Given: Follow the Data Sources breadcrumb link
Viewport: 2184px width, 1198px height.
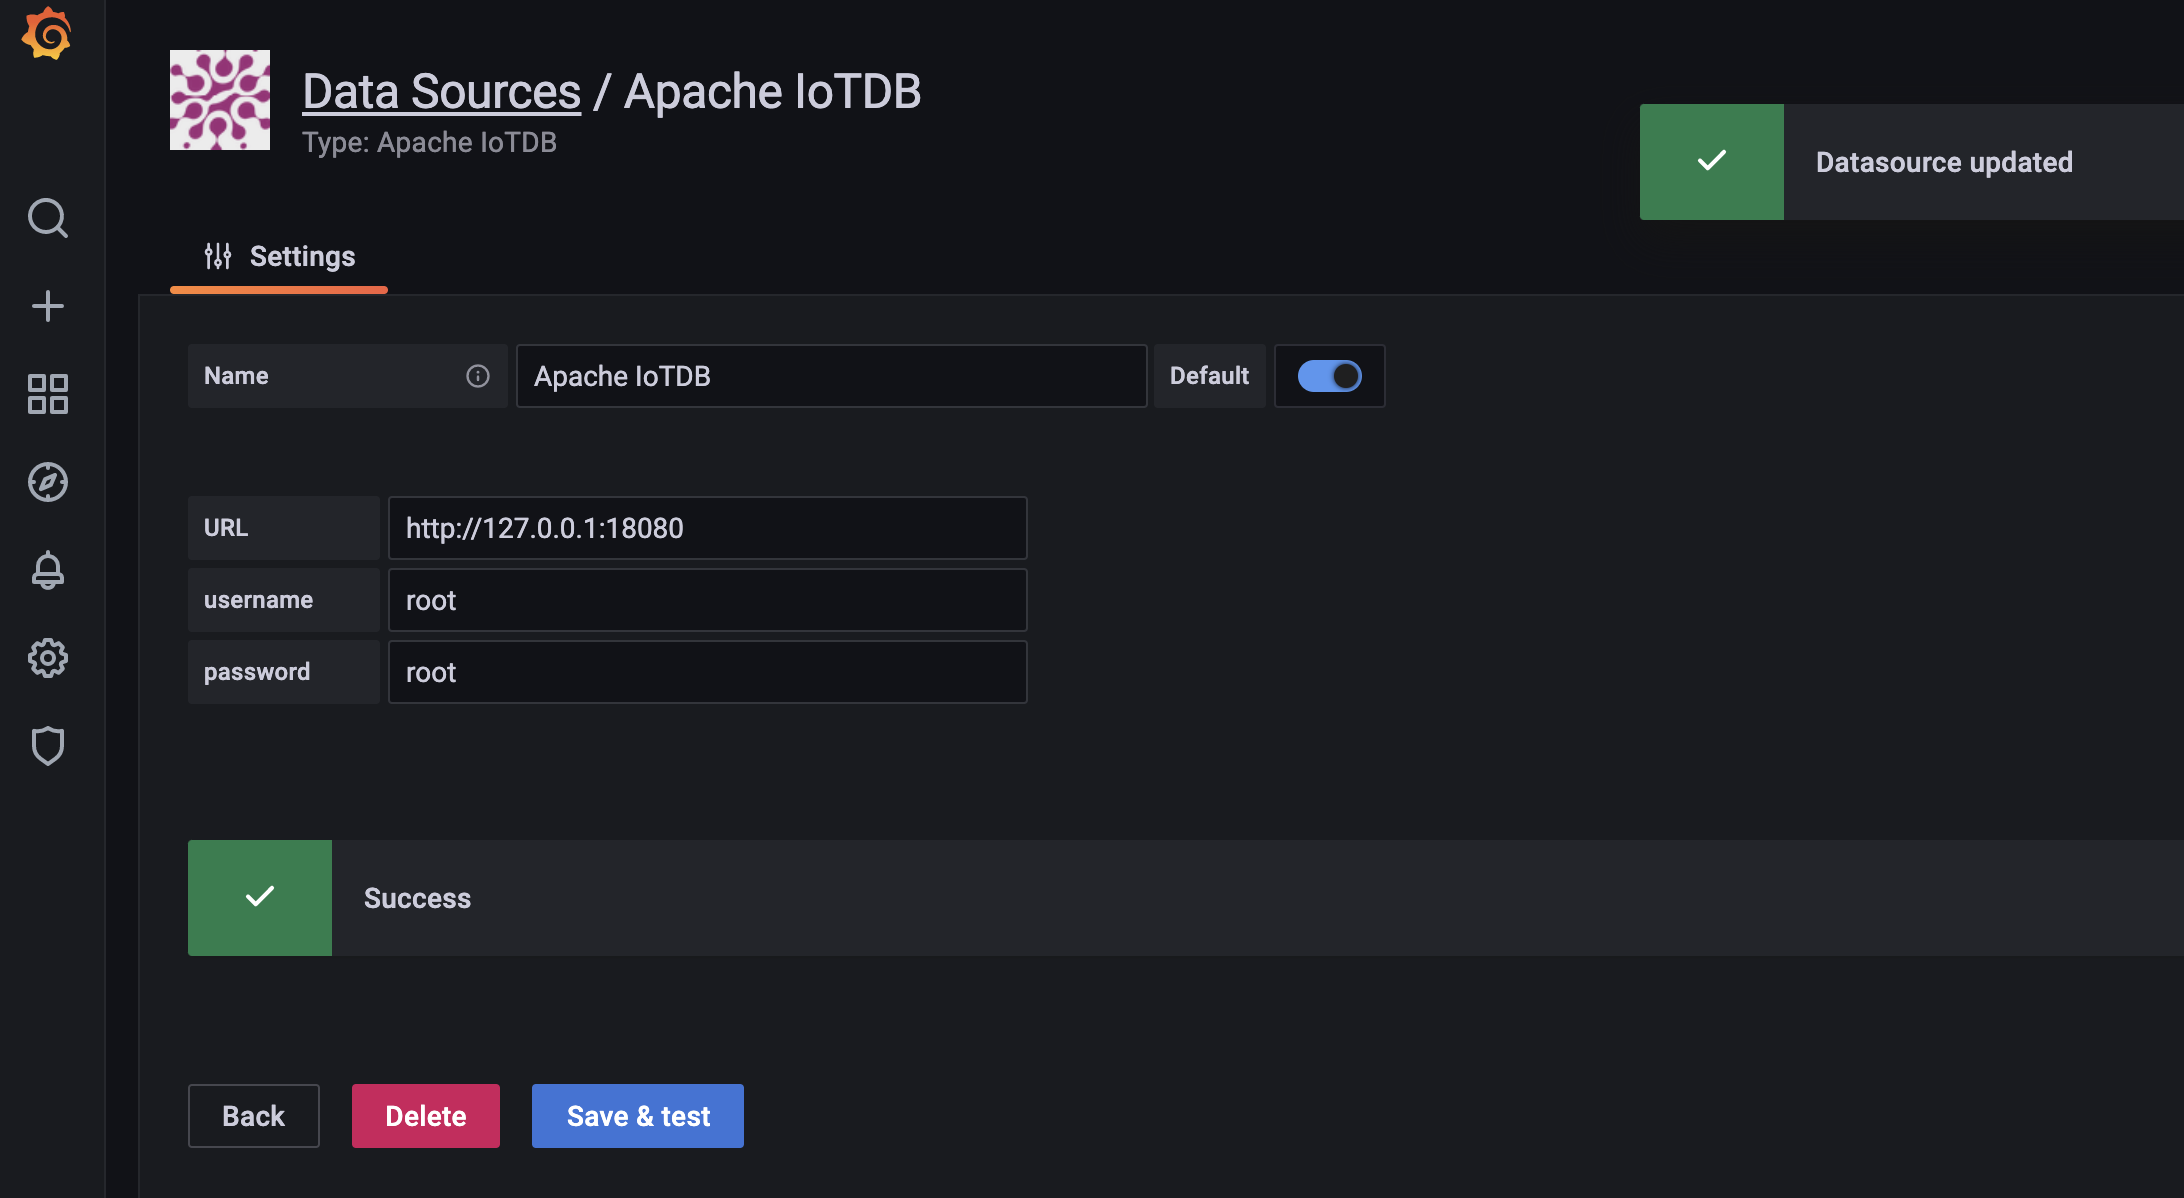Looking at the screenshot, I should (441, 92).
